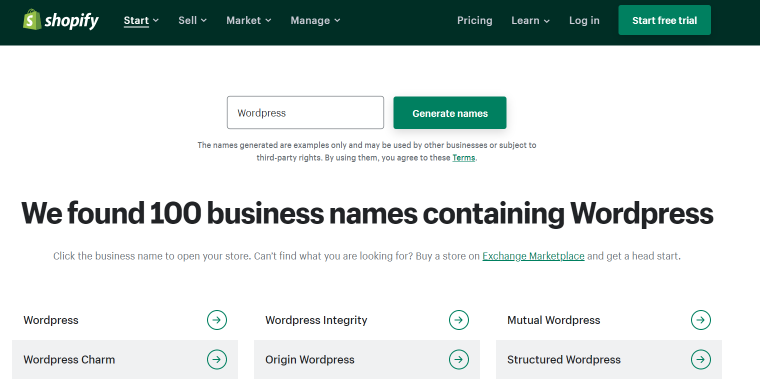760x385 pixels.
Task: Click the arrow icon next to Wordpress
Action: pos(217,320)
